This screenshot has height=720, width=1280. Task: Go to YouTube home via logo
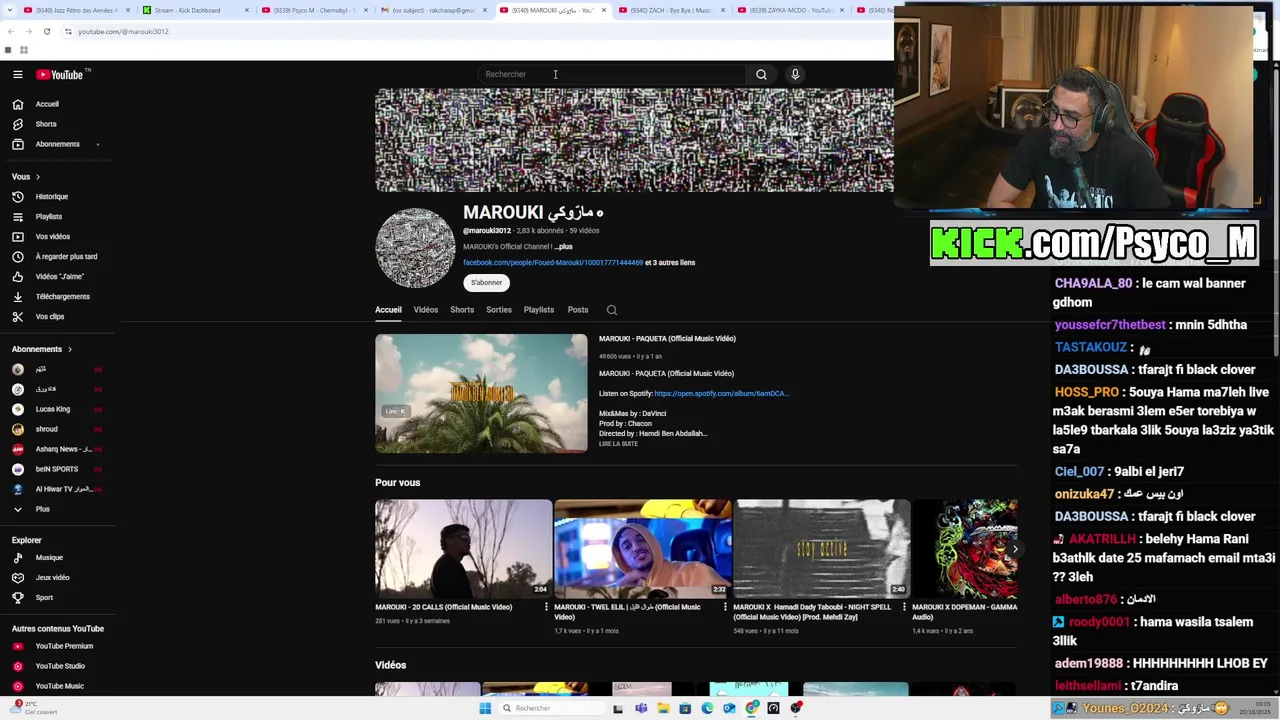pyautogui.click(x=60, y=74)
